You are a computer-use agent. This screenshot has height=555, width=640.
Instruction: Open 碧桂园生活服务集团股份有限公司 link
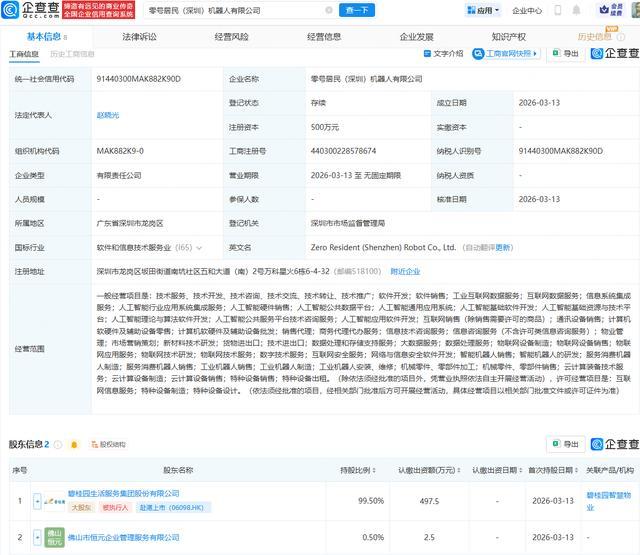(124, 493)
